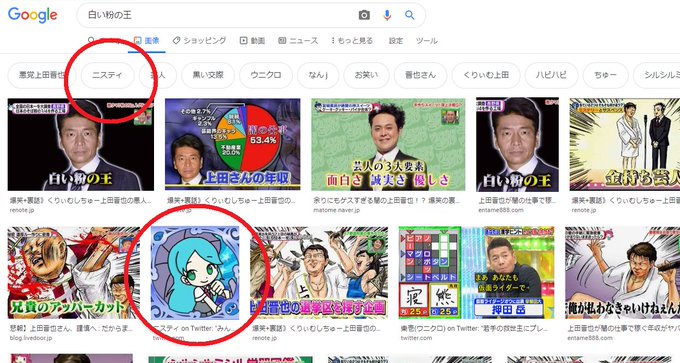The image size is (680, 363).
Task: Switch to the ニュース tab
Action: pos(298,41)
